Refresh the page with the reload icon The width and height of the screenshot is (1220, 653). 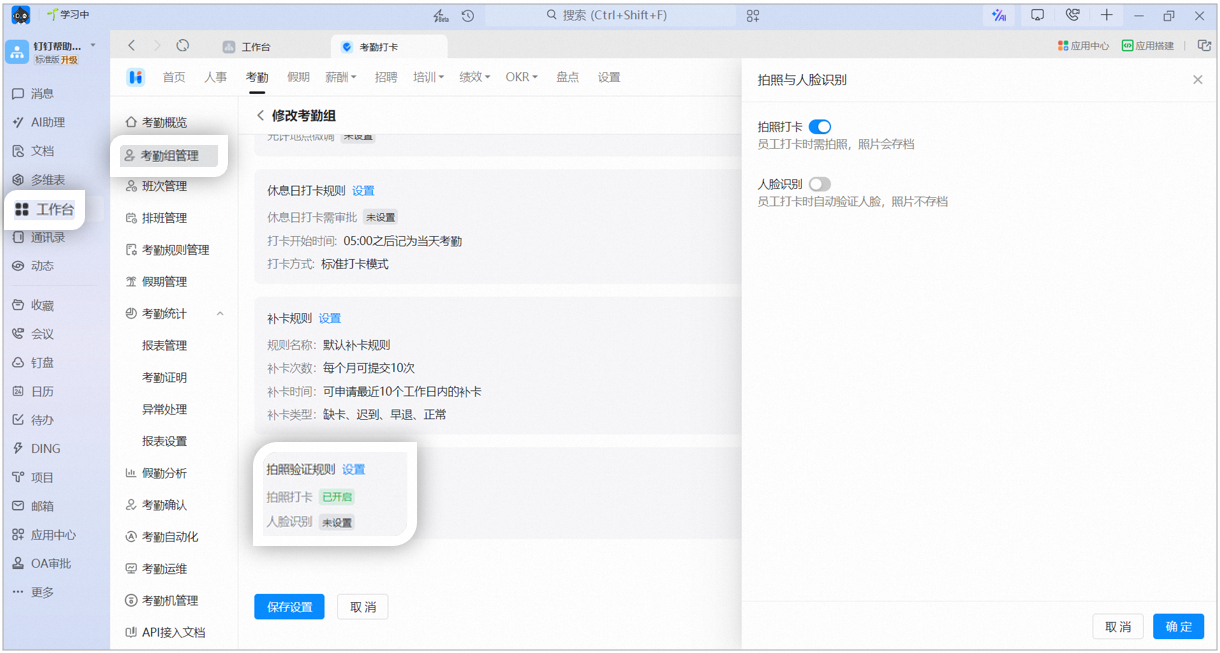(x=183, y=46)
